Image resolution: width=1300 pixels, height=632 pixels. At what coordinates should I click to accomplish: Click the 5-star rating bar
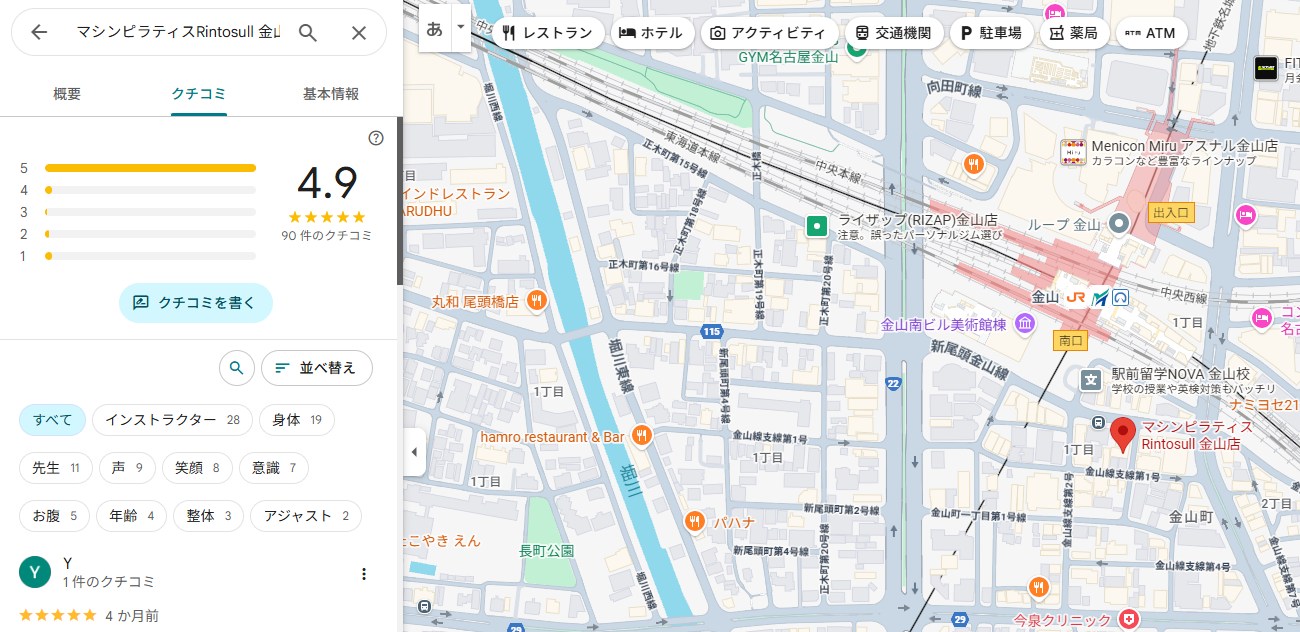coord(150,168)
